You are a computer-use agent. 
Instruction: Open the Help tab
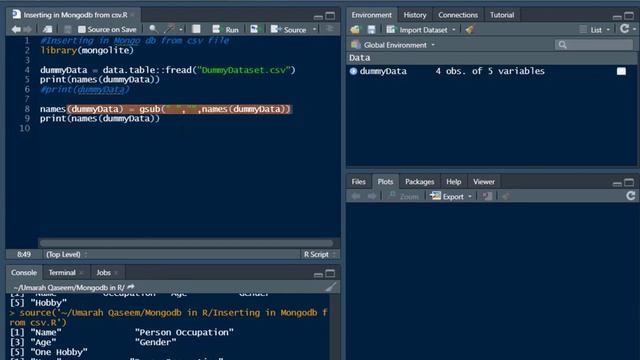[x=453, y=182]
